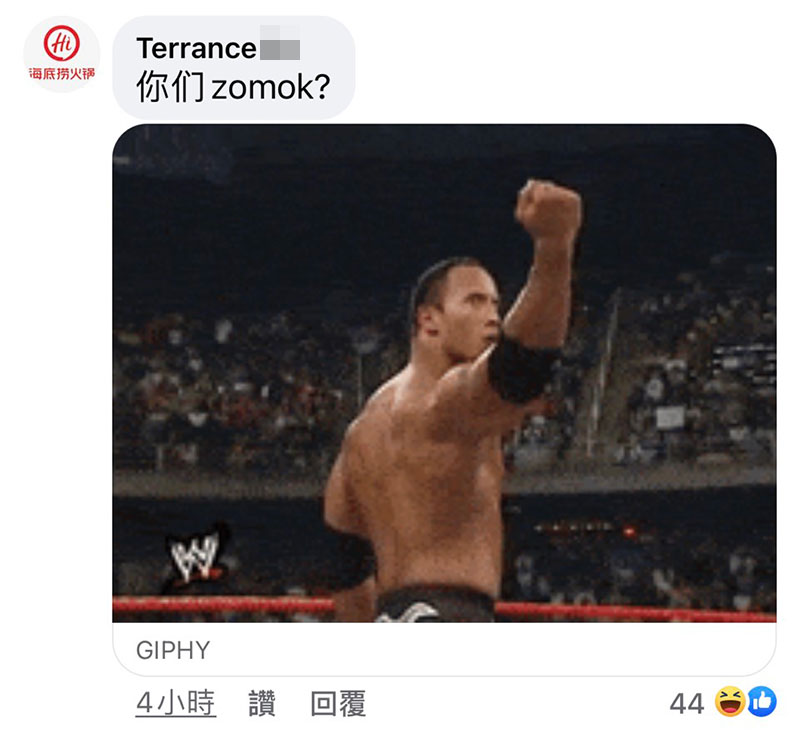Click the 你们 characters in comment

tap(171, 87)
